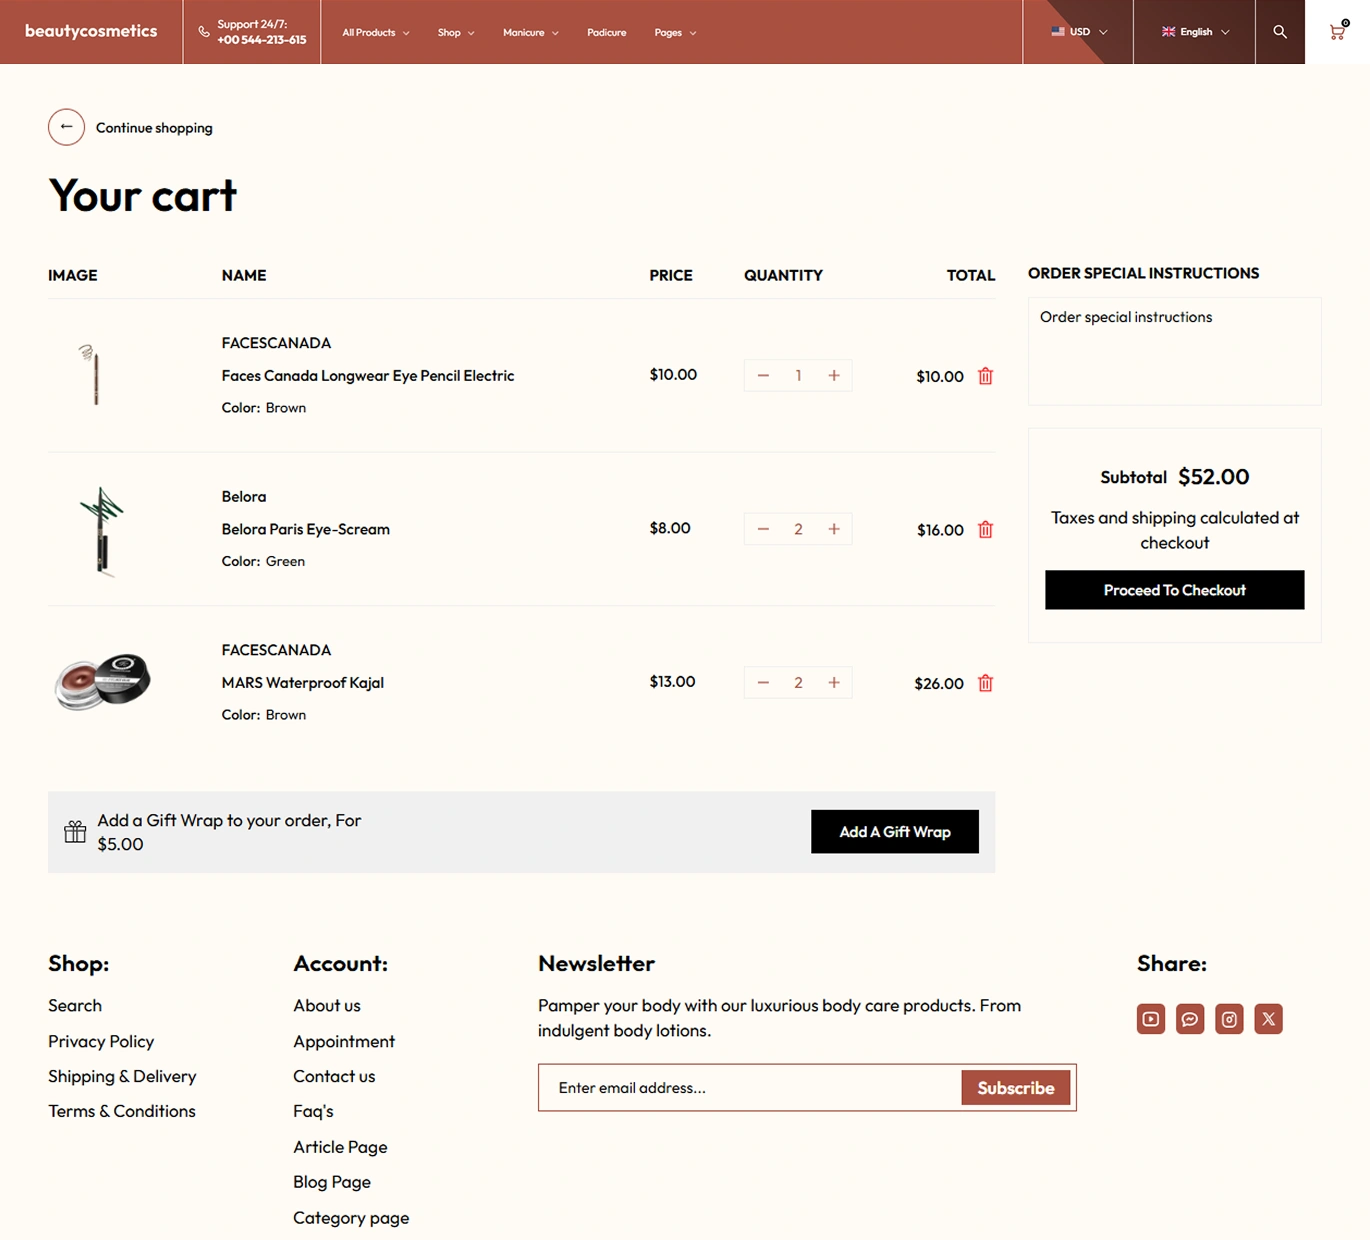The image size is (1370, 1240).
Task: Click the Subscribe button
Action: (1016, 1088)
